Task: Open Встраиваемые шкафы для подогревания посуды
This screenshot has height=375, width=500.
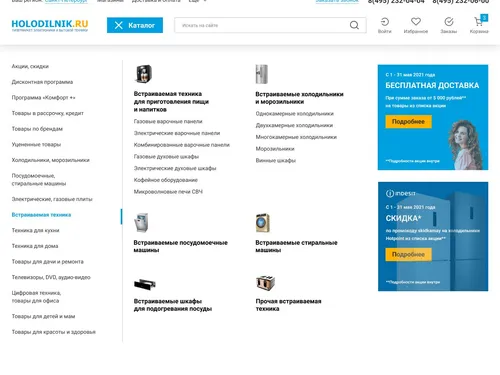Action: click(173, 305)
